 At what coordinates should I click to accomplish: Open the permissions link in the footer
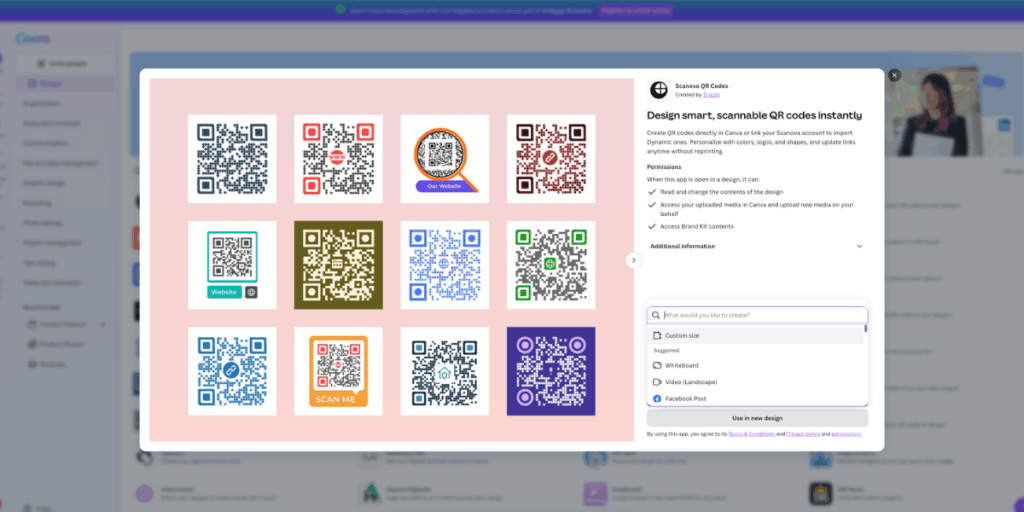845,434
